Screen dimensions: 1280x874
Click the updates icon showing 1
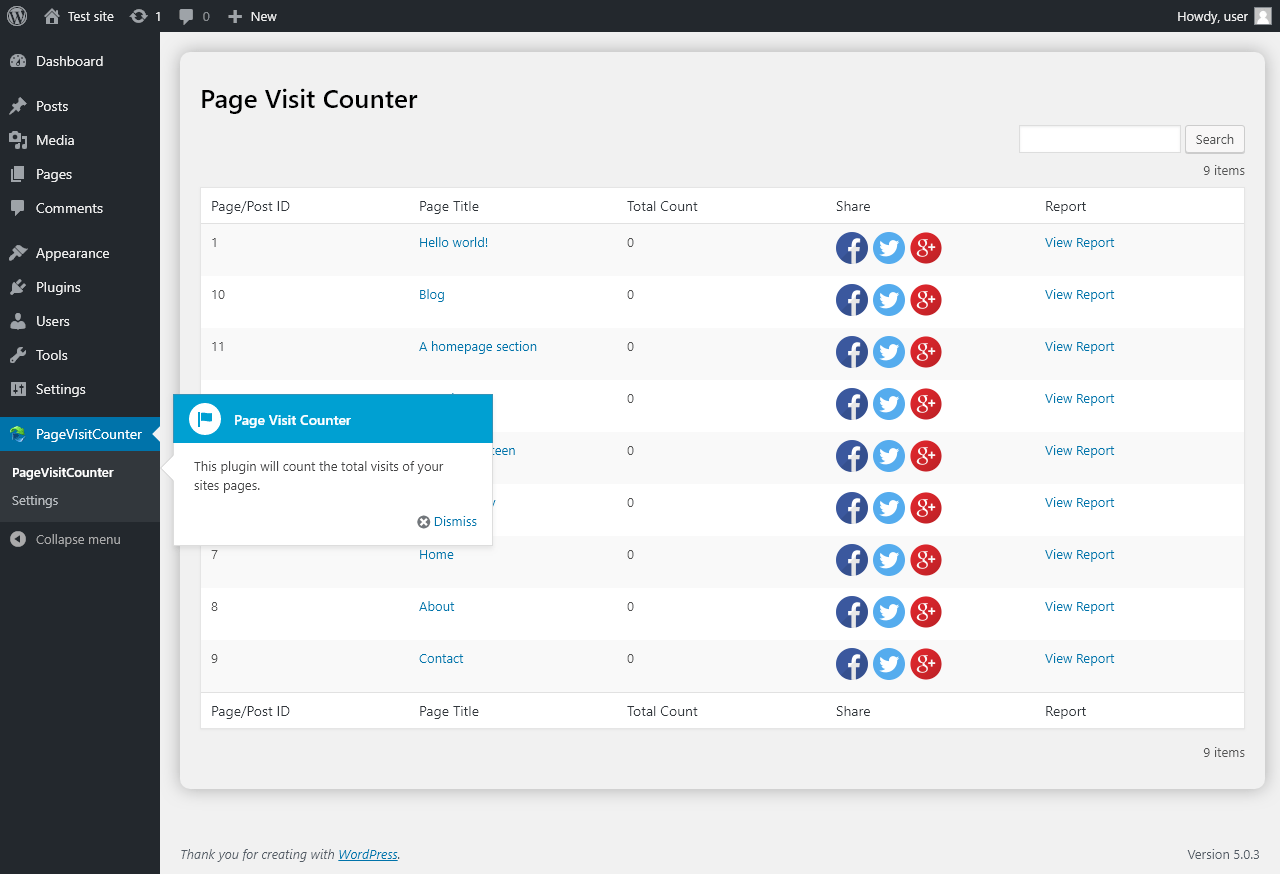[x=139, y=16]
